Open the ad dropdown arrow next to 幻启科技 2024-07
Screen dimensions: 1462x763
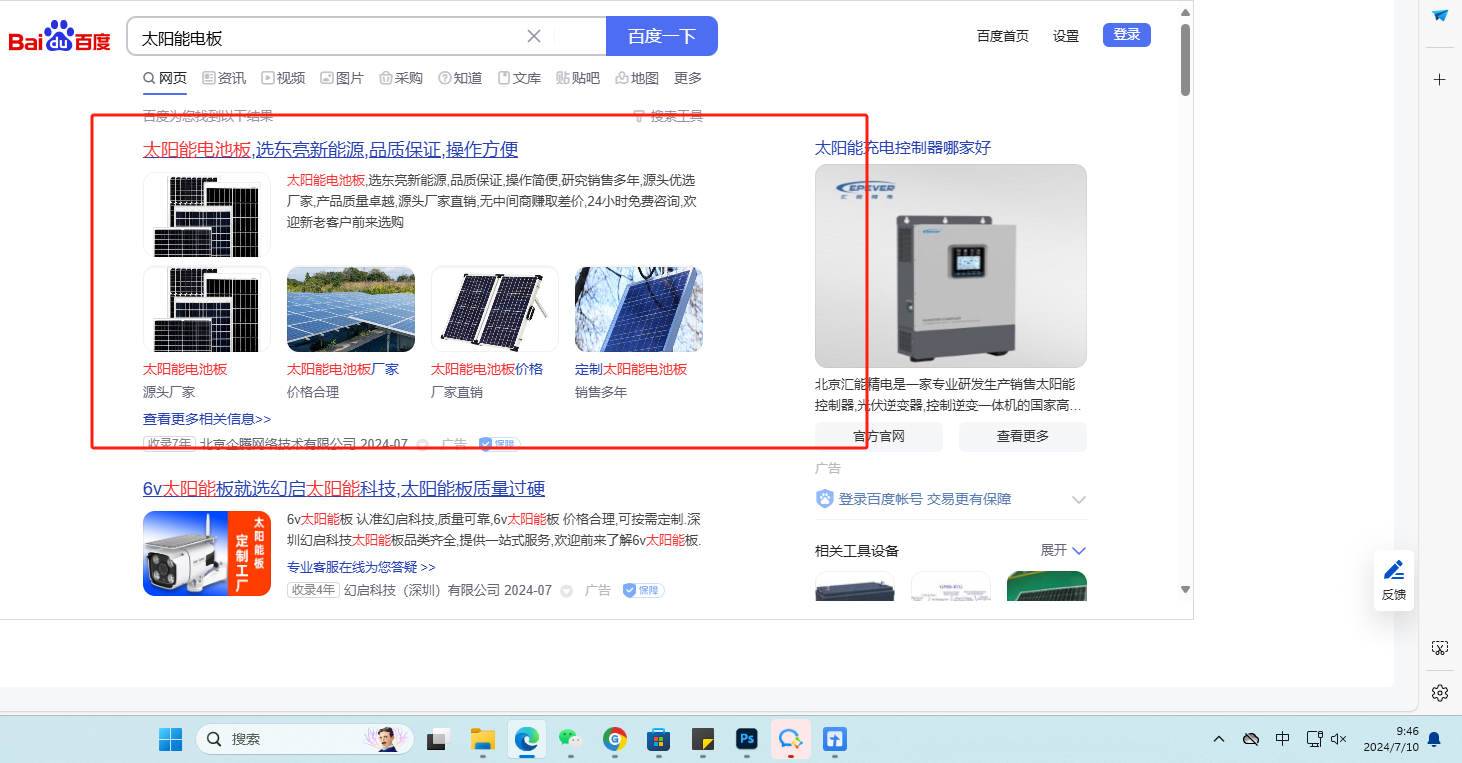566,591
